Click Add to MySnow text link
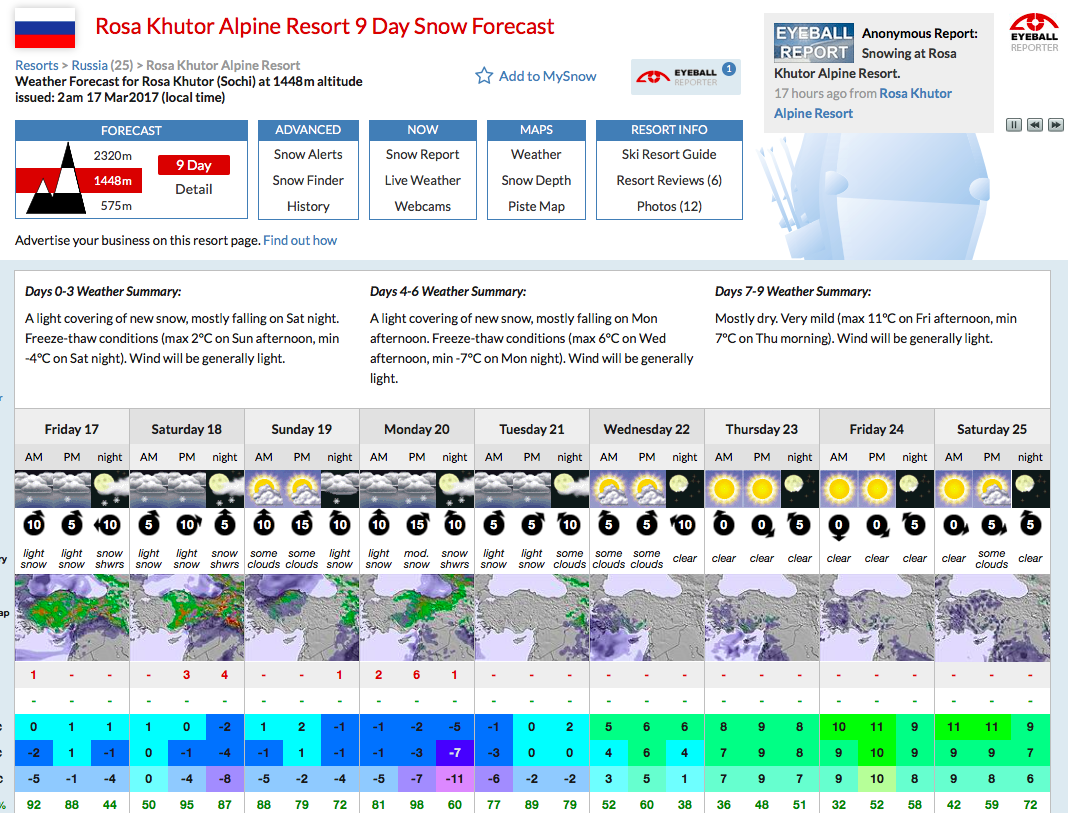The width and height of the screenshot is (1068, 813). [547, 76]
